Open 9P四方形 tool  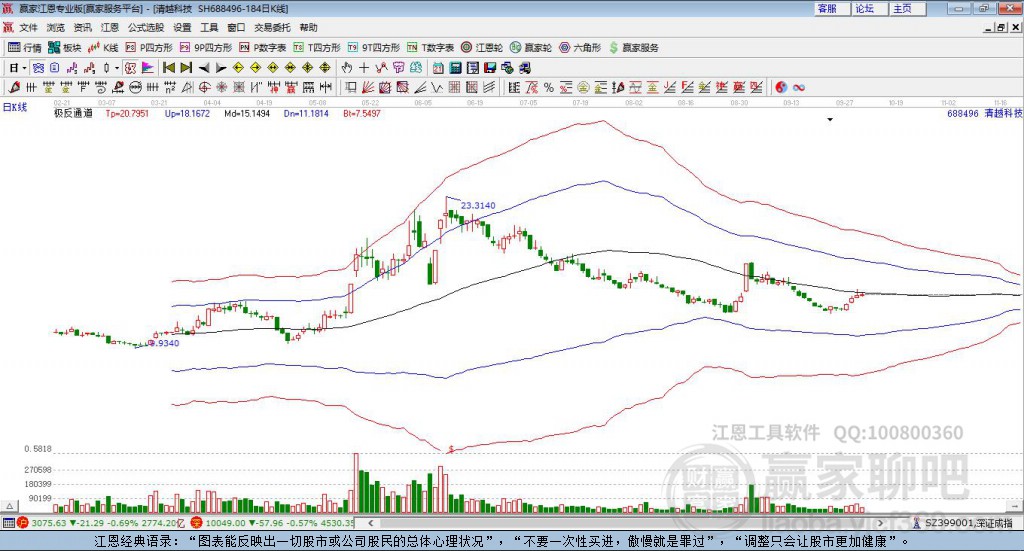[206, 48]
